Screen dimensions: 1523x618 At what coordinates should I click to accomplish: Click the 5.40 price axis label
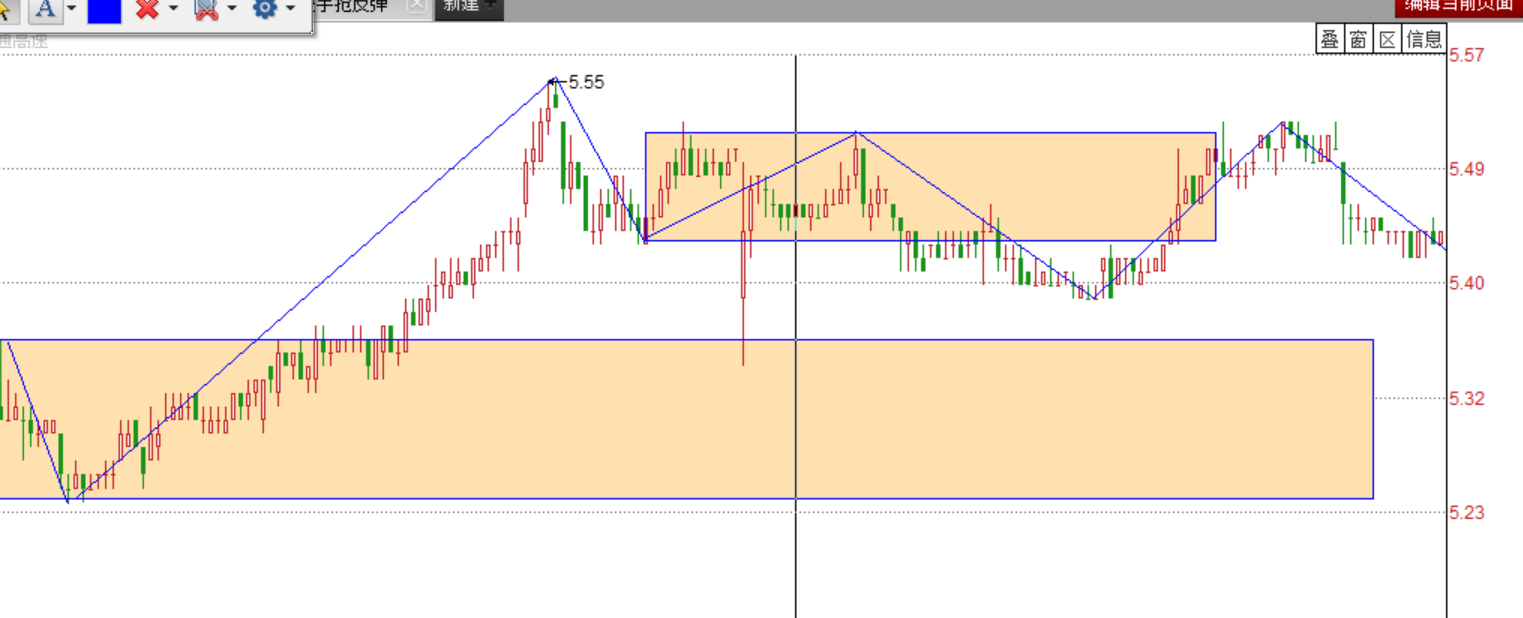coord(1466,283)
